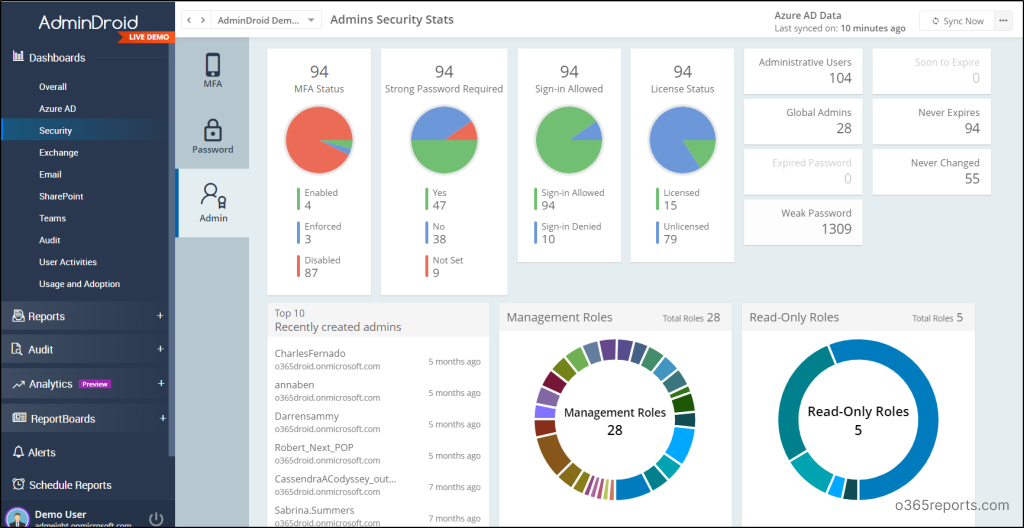1024x528 pixels.
Task: Open the Exchange dashboard
Action: [59, 152]
